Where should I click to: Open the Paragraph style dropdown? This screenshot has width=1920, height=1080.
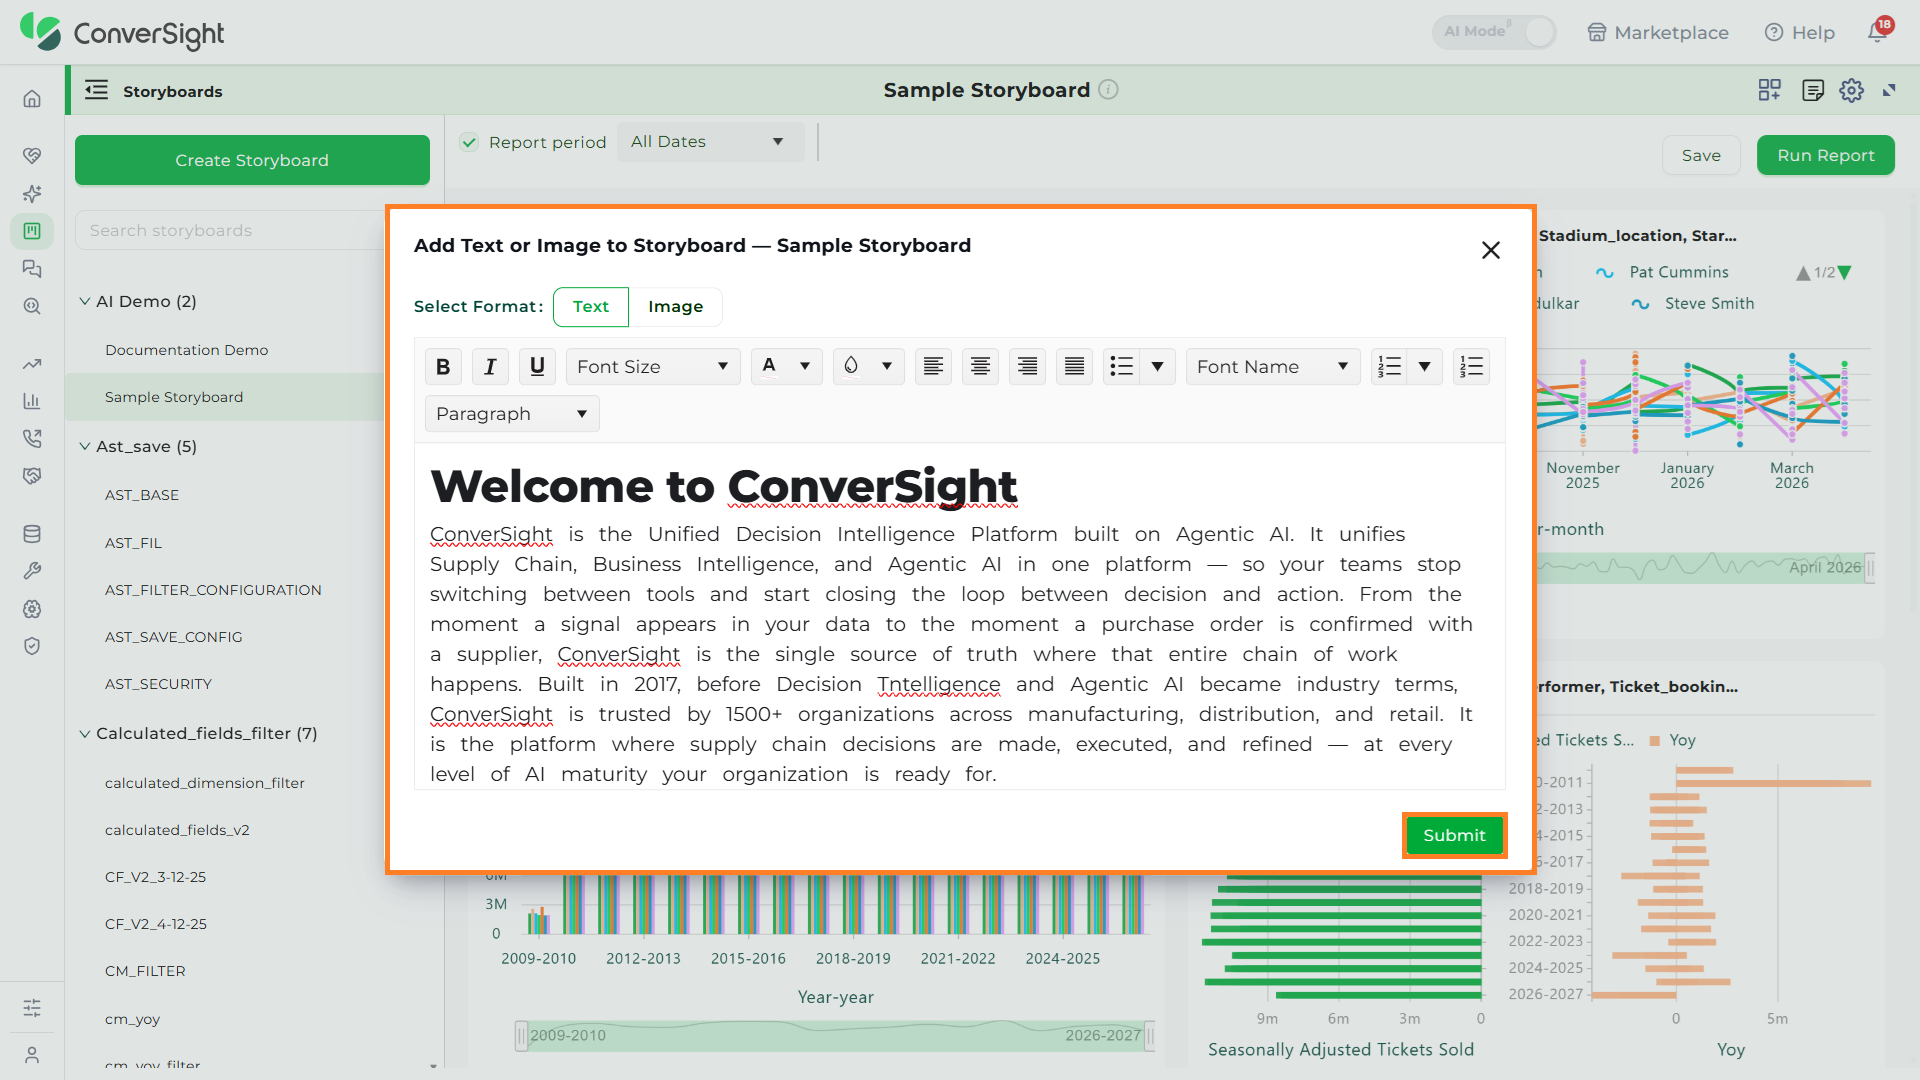coord(512,414)
